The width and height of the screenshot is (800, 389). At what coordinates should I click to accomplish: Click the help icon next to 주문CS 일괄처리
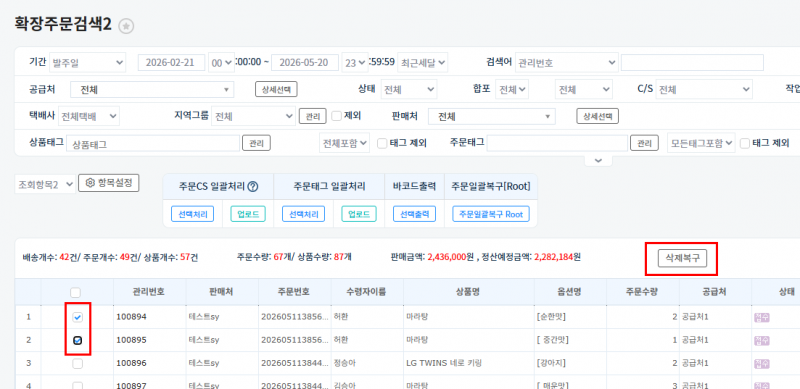click(x=253, y=187)
